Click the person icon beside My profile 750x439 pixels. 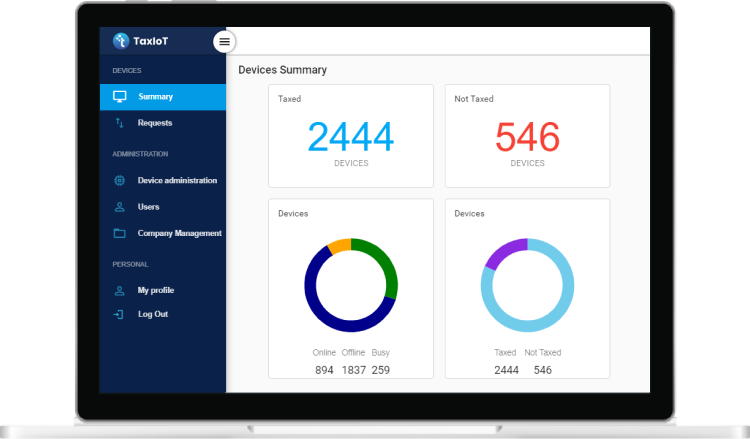[x=120, y=290]
